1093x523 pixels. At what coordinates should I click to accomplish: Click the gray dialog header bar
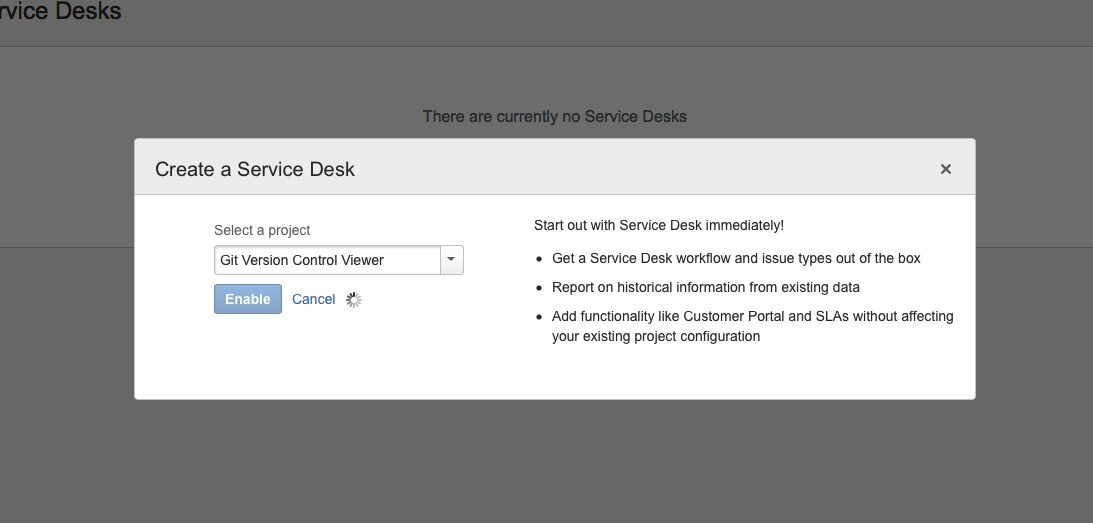[x=600, y=168]
